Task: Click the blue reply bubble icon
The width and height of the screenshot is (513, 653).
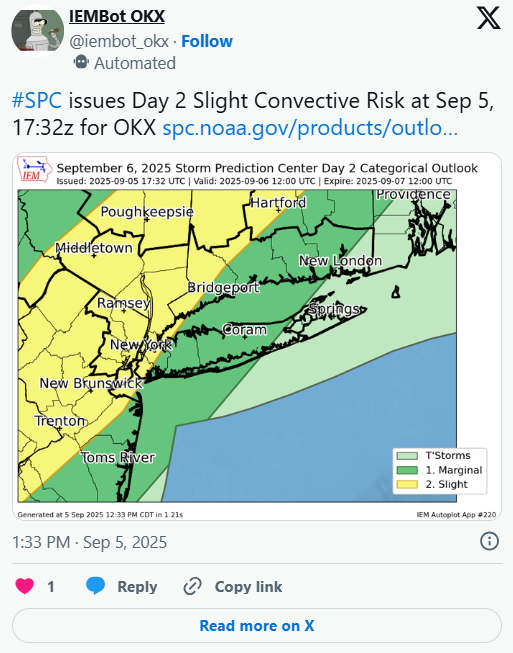Action: pos(95,586)
